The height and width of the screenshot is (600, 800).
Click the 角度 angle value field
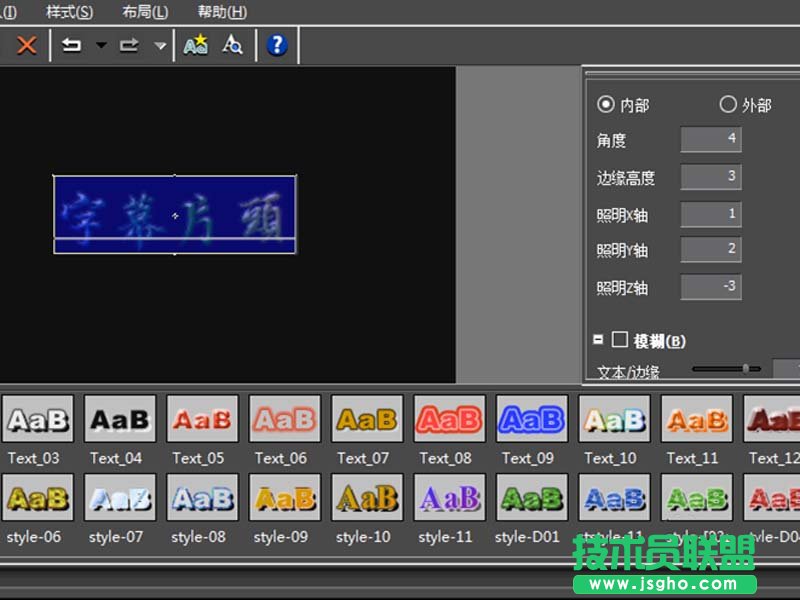tap(710, 140)
